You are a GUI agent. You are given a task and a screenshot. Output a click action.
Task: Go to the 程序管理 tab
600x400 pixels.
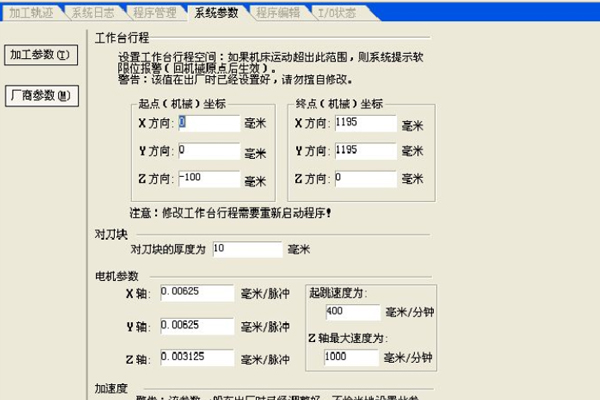[155, 13]
